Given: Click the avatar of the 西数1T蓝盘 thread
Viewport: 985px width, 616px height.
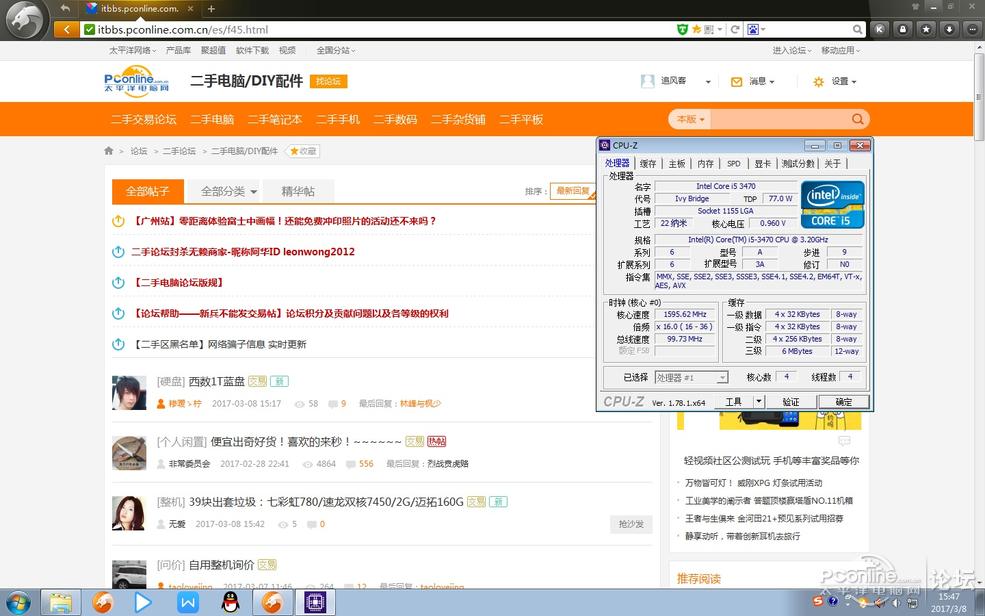Looking at the screenshot, I should tap(129, 392).
